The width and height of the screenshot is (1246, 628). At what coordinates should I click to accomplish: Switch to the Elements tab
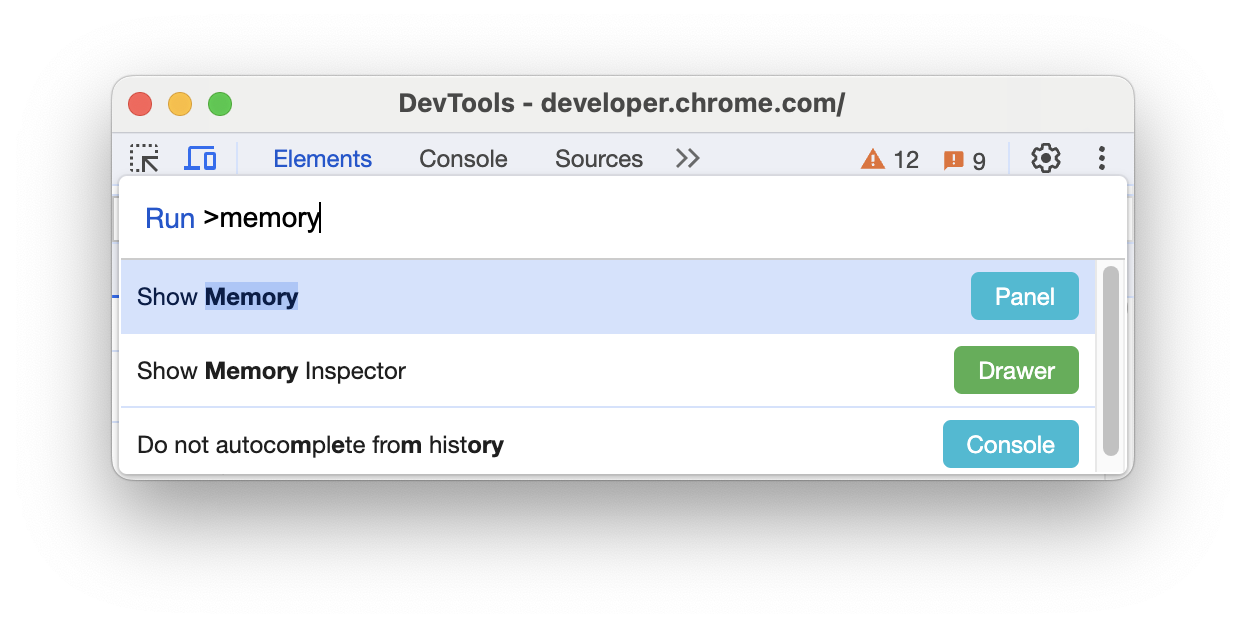(322, 158)
